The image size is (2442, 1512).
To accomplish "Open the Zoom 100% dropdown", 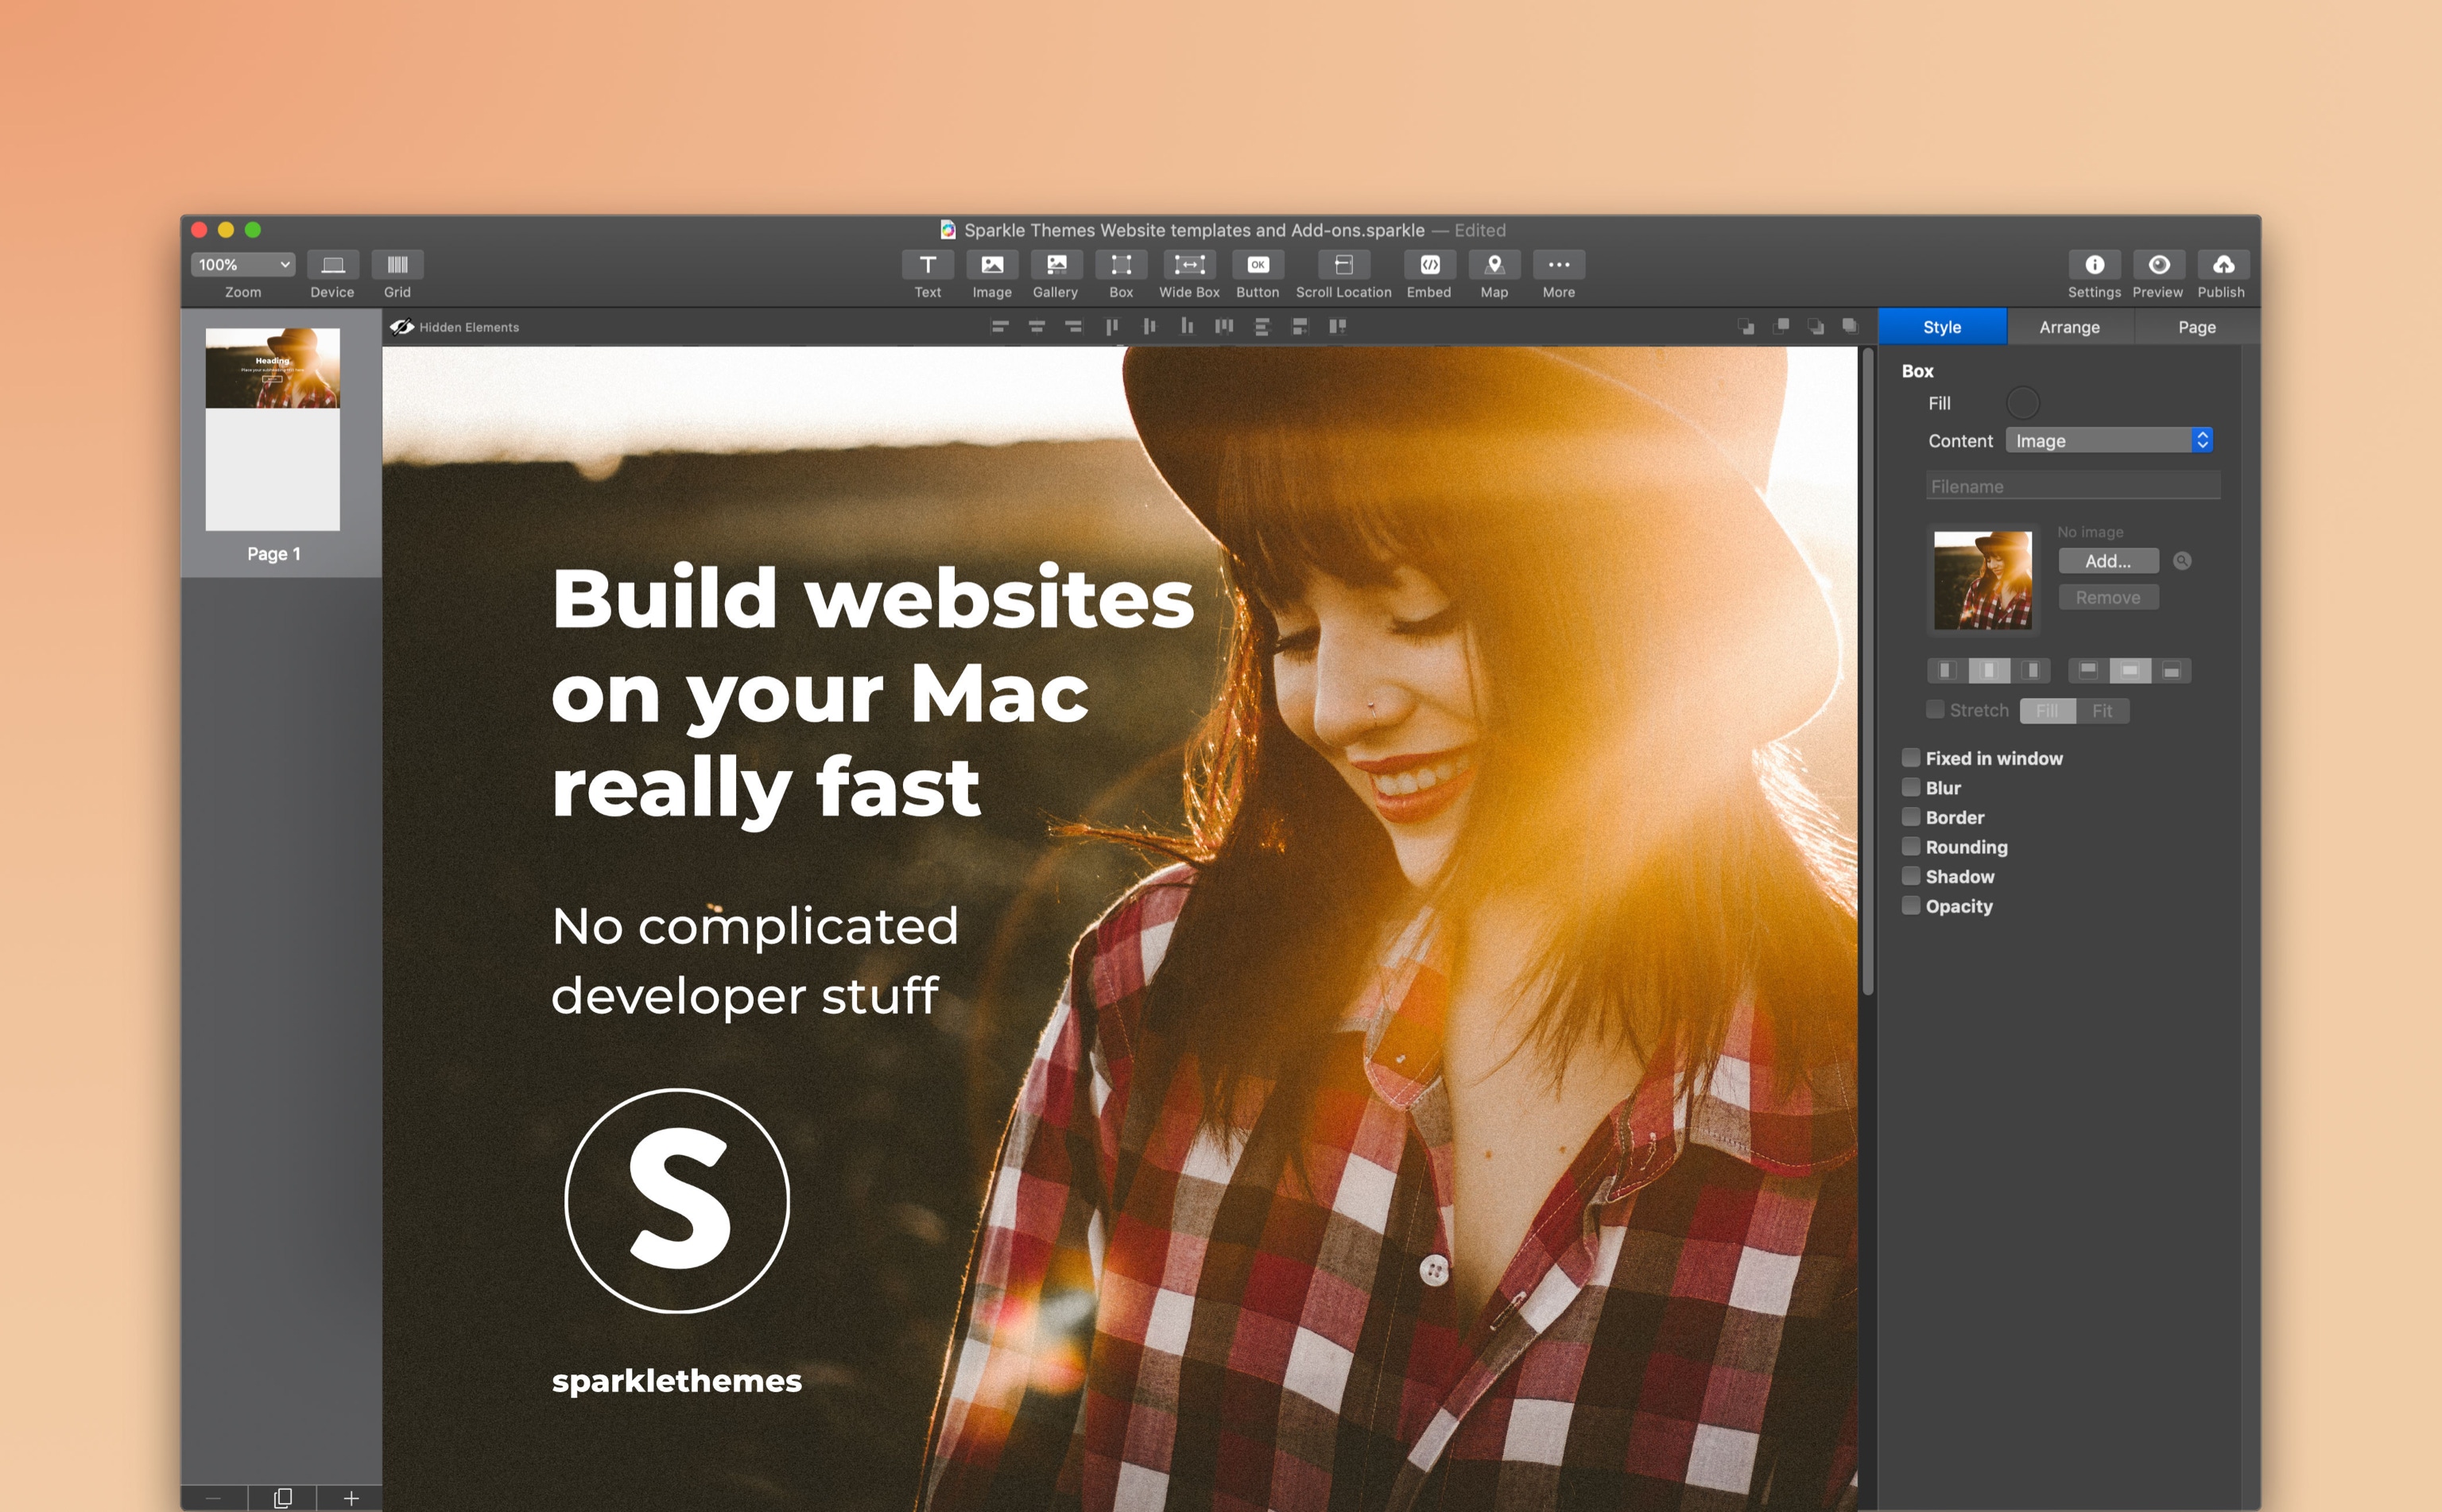I will click(243, 265).
